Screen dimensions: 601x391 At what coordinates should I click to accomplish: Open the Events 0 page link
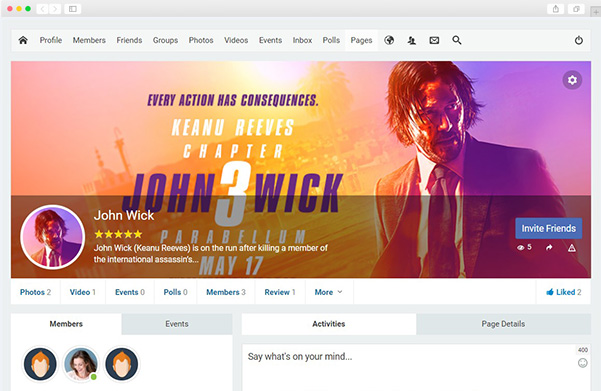pos(130,292)
